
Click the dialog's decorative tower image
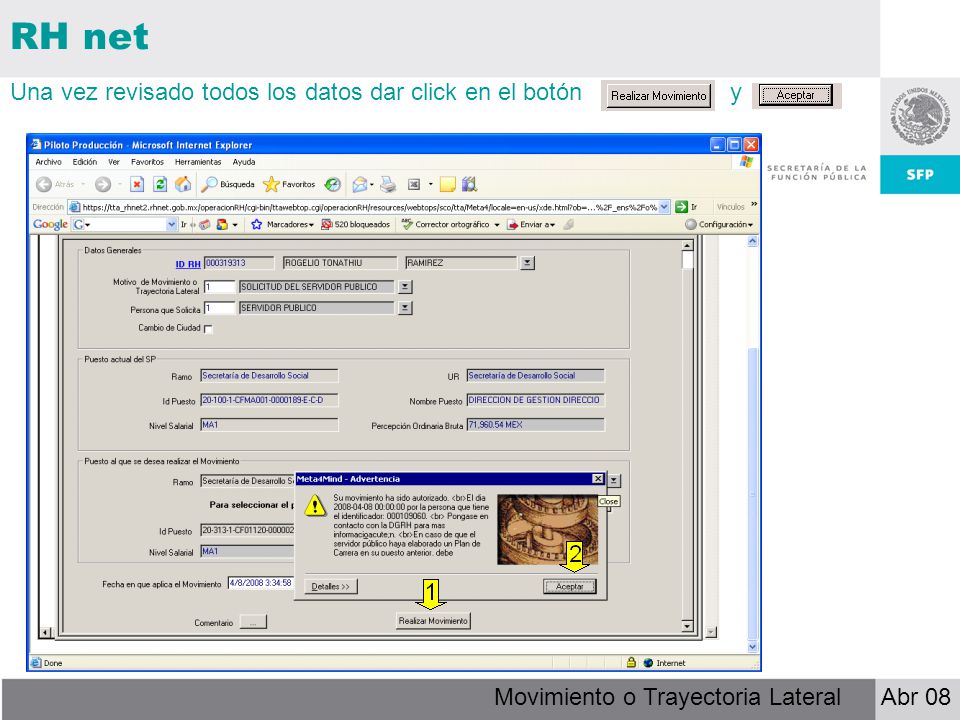[x=547, y=530]
